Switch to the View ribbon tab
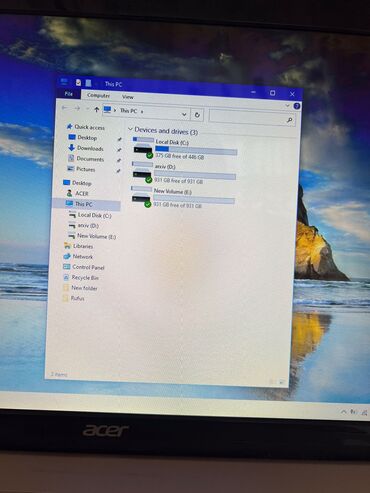Viewport: 370px width, 493px height. 127,97
